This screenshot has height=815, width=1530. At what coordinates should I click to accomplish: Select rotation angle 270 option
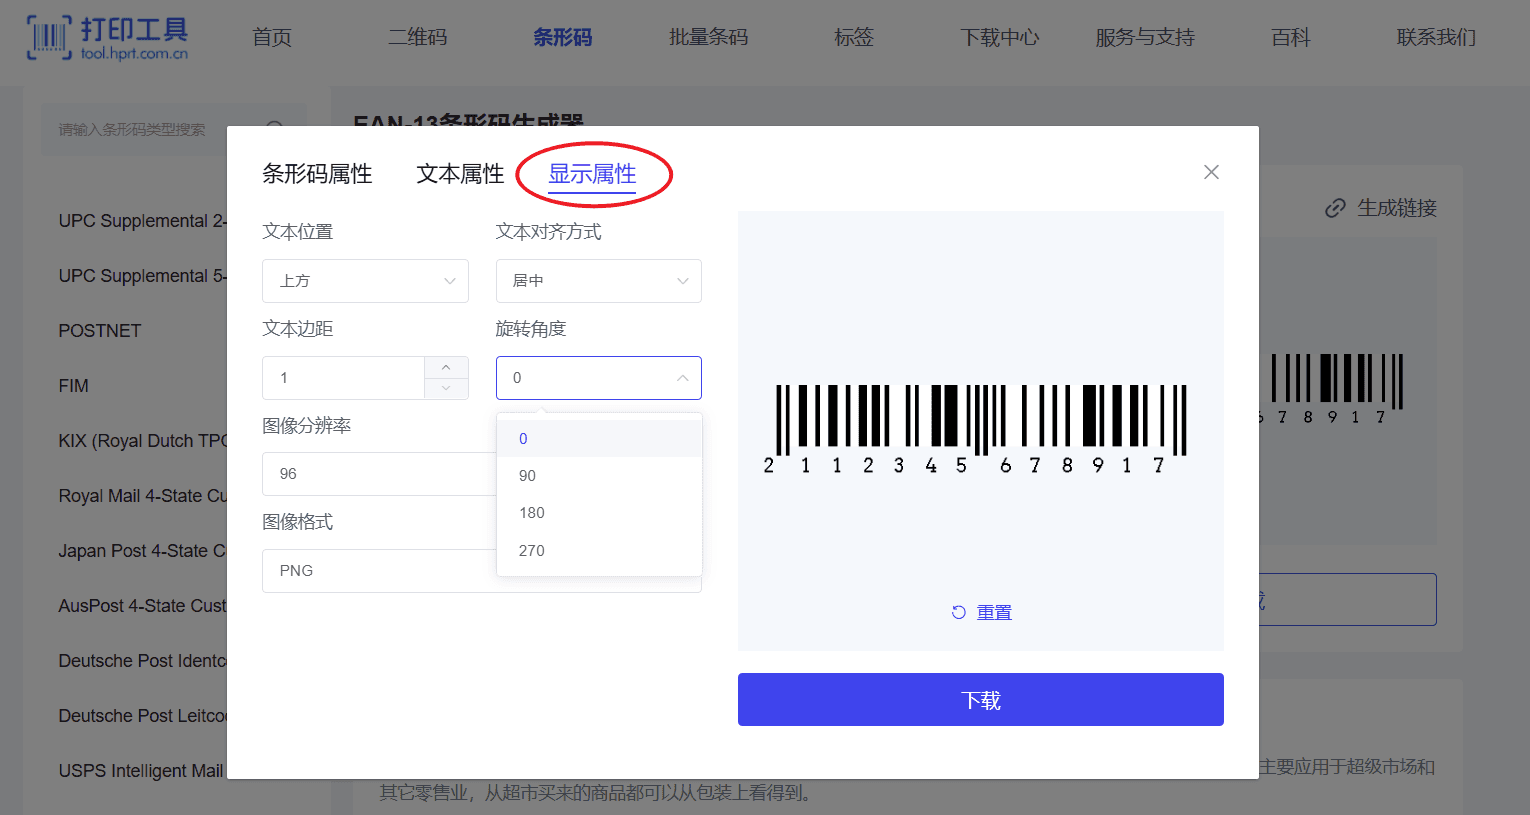[x=599, y=551]
